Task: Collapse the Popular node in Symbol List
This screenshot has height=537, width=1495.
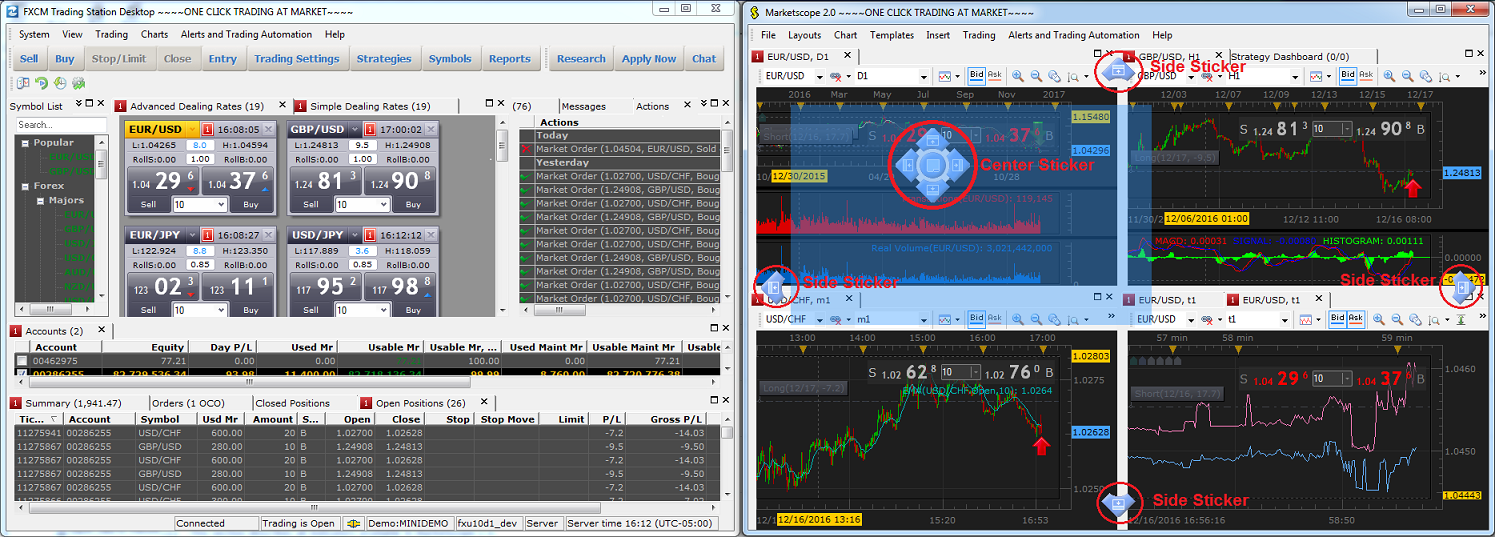Action: (24, 143)
